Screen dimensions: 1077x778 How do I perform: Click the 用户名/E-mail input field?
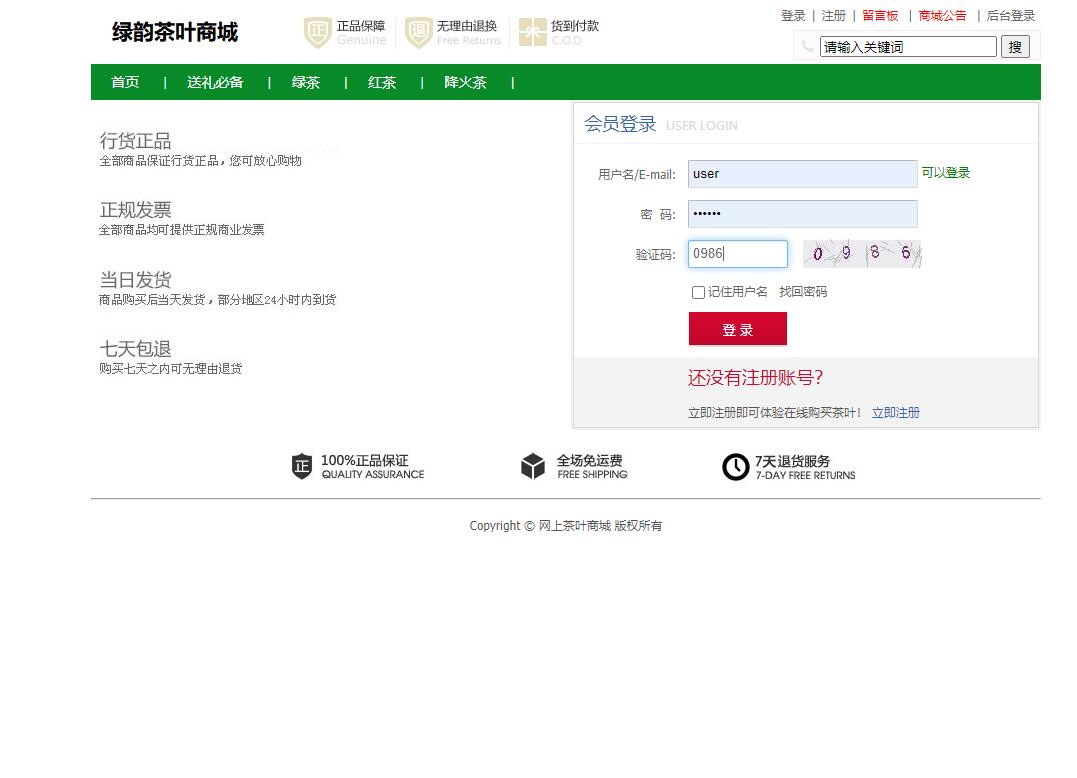click(x=802, y=174)
